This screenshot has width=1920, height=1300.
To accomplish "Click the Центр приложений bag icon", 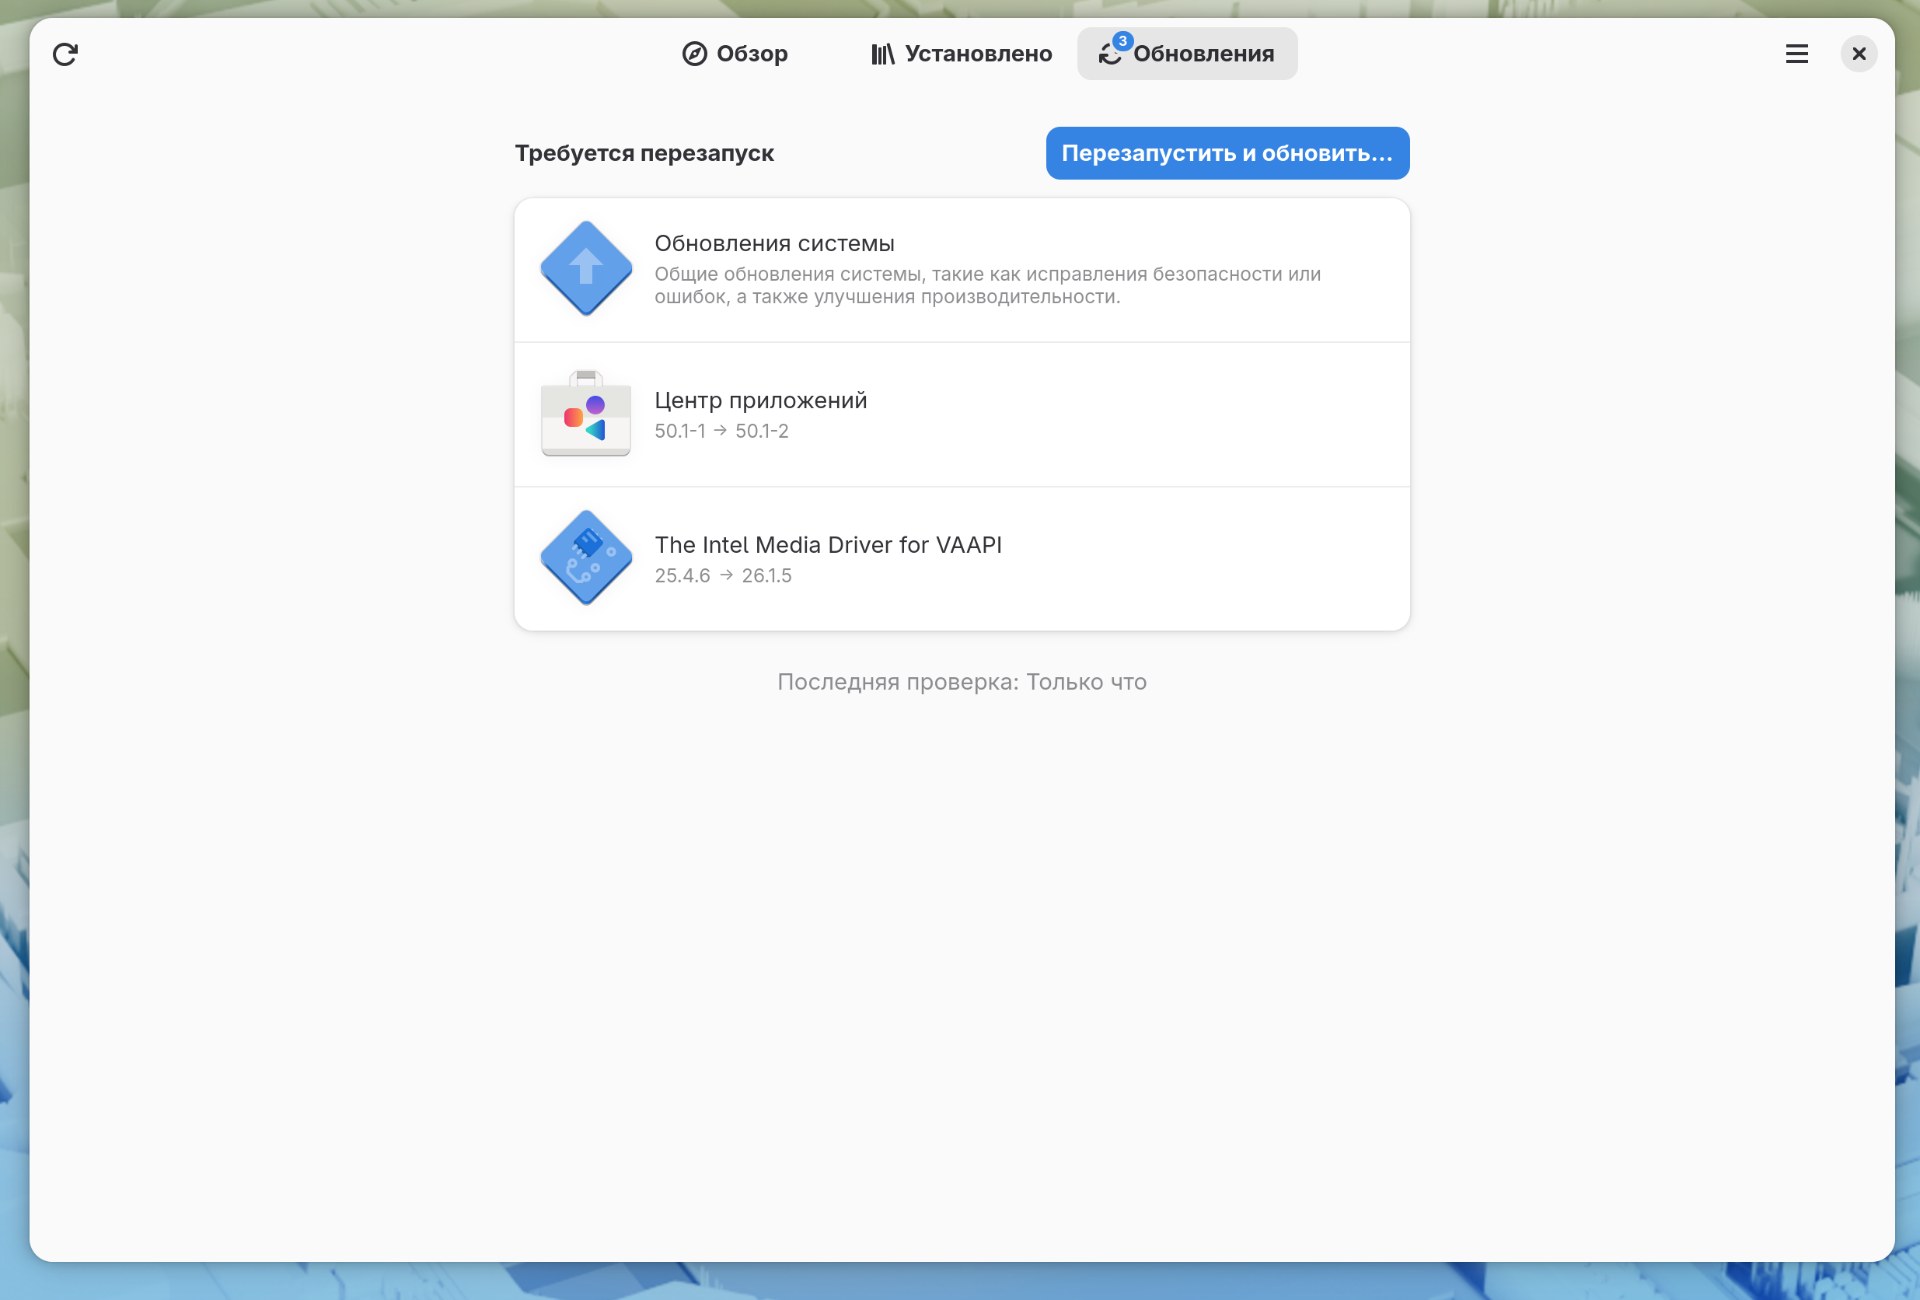I will (x=586, y=414).
